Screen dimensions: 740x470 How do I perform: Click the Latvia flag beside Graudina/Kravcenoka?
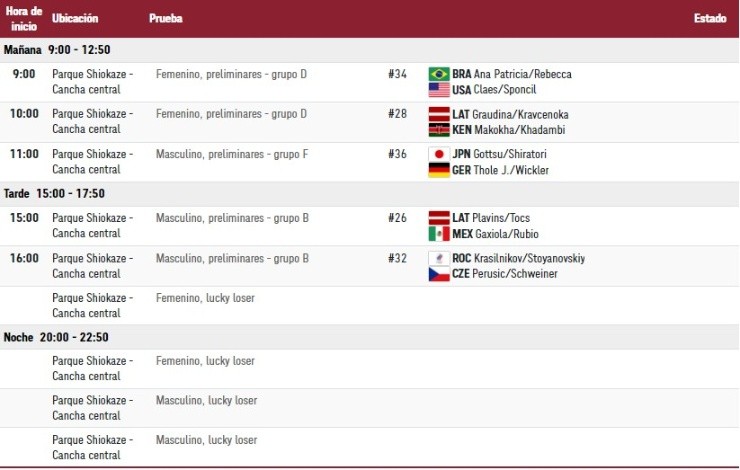pyautogui.click(x=439, y=114)
